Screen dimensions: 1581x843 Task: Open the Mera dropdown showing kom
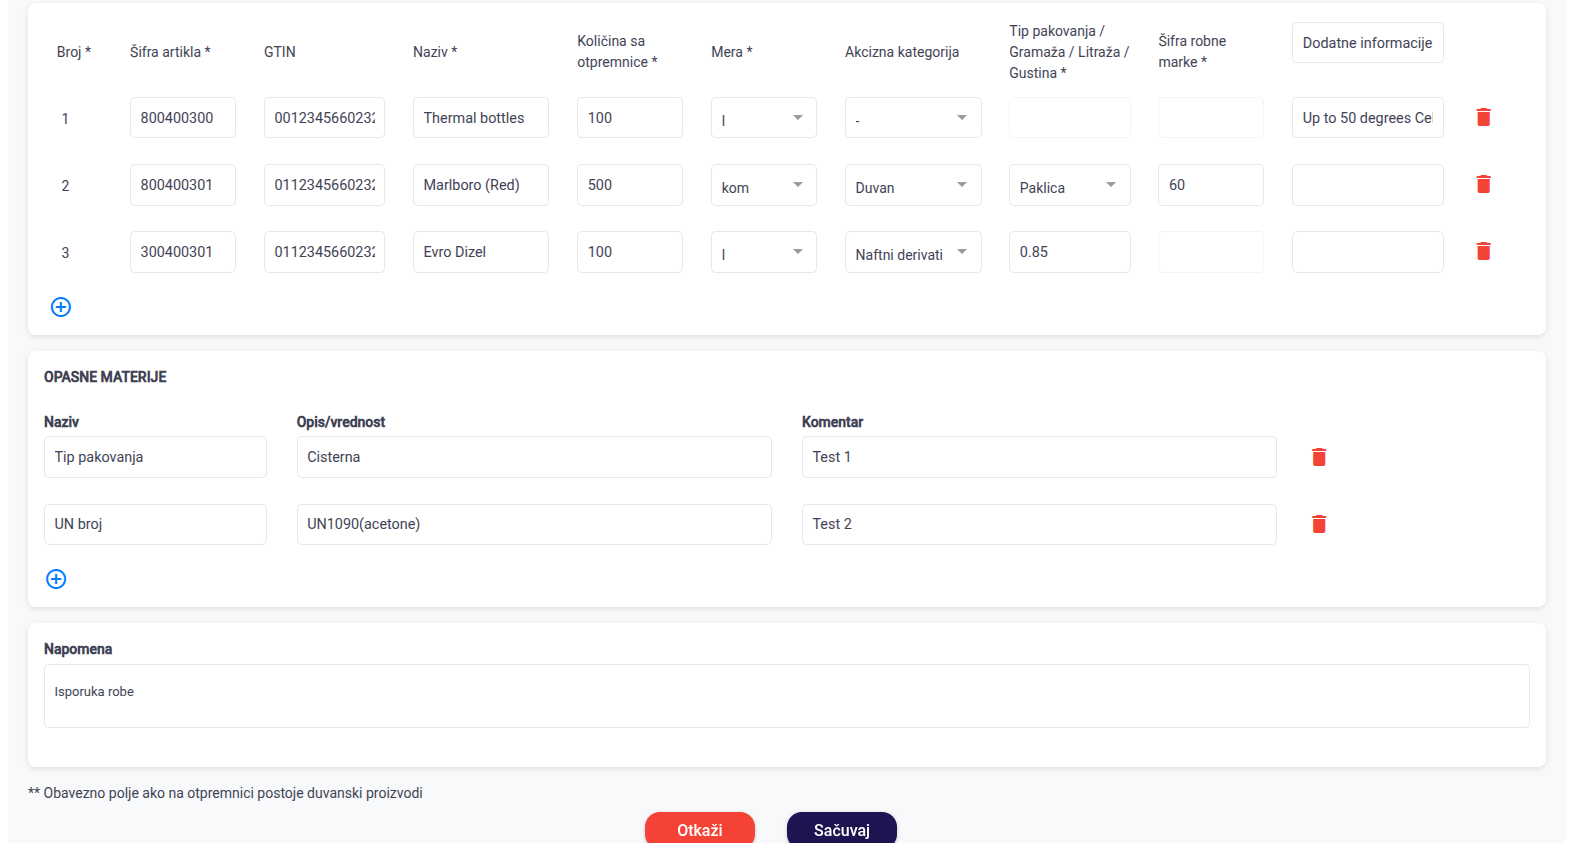click(763, 185)
